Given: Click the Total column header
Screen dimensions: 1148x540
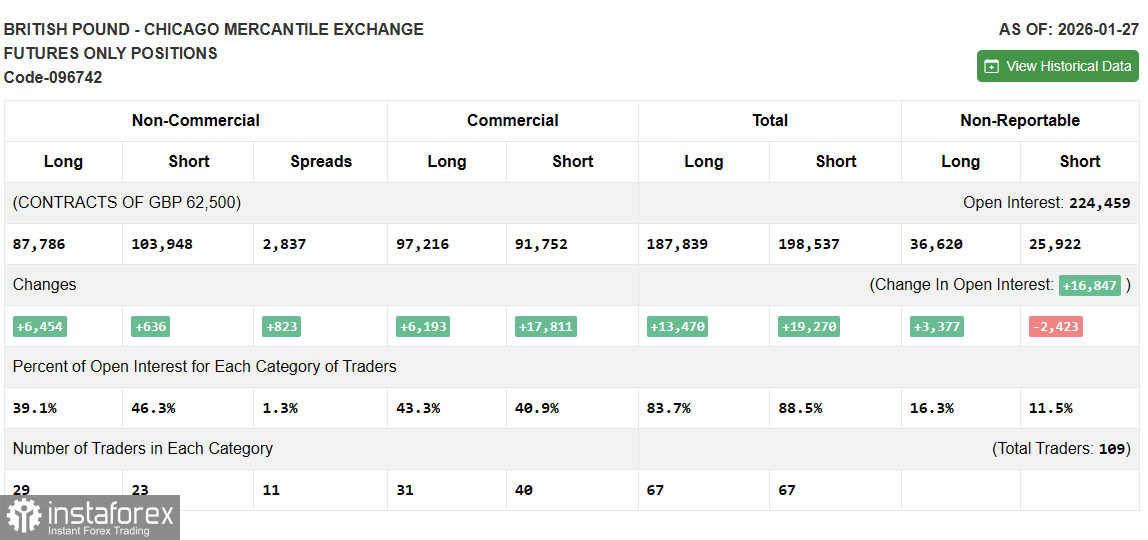Looking at the screenshot, I should click(769, 120).
